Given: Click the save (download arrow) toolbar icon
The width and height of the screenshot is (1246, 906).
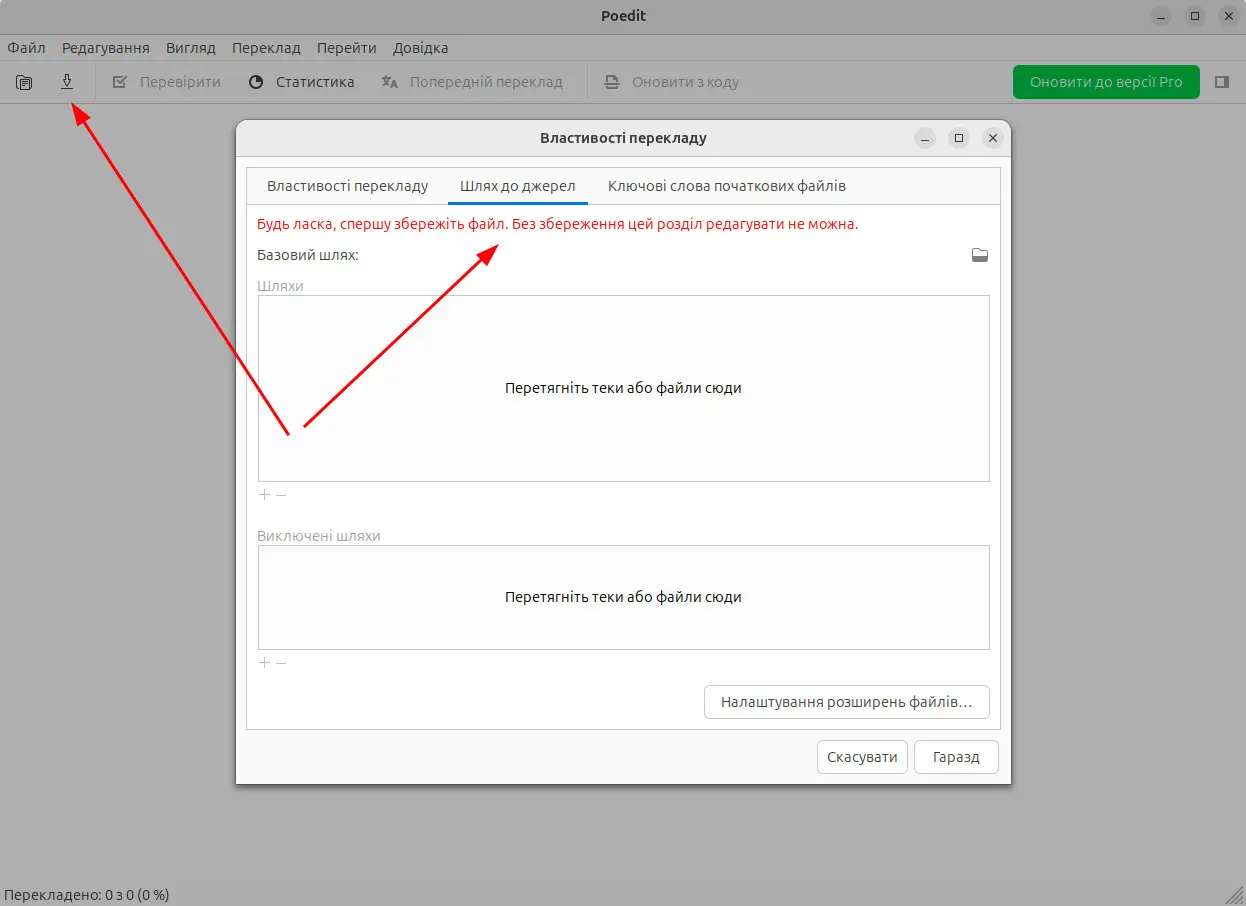Looking at the screenshot, I should [x=67, y=82].
